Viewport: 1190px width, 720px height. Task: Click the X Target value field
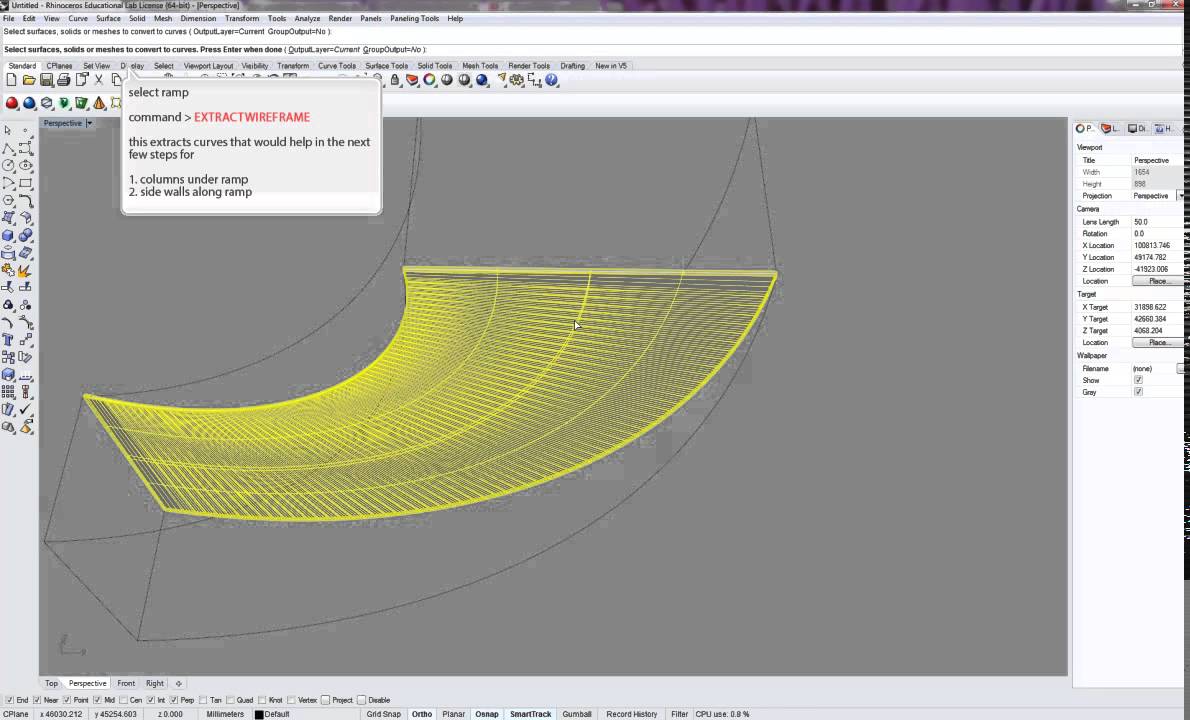tap(1157, 307)
